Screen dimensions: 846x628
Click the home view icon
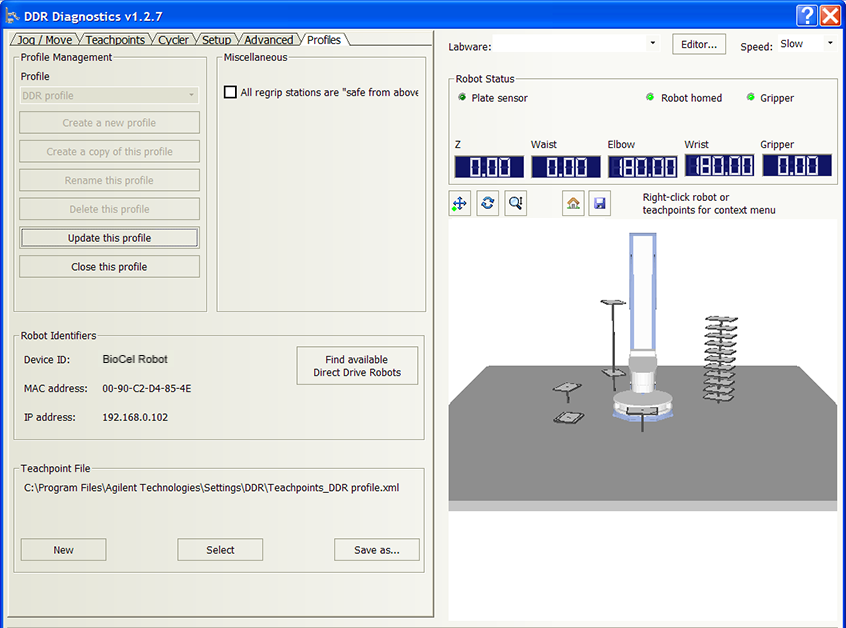click(x=573, y=203)
